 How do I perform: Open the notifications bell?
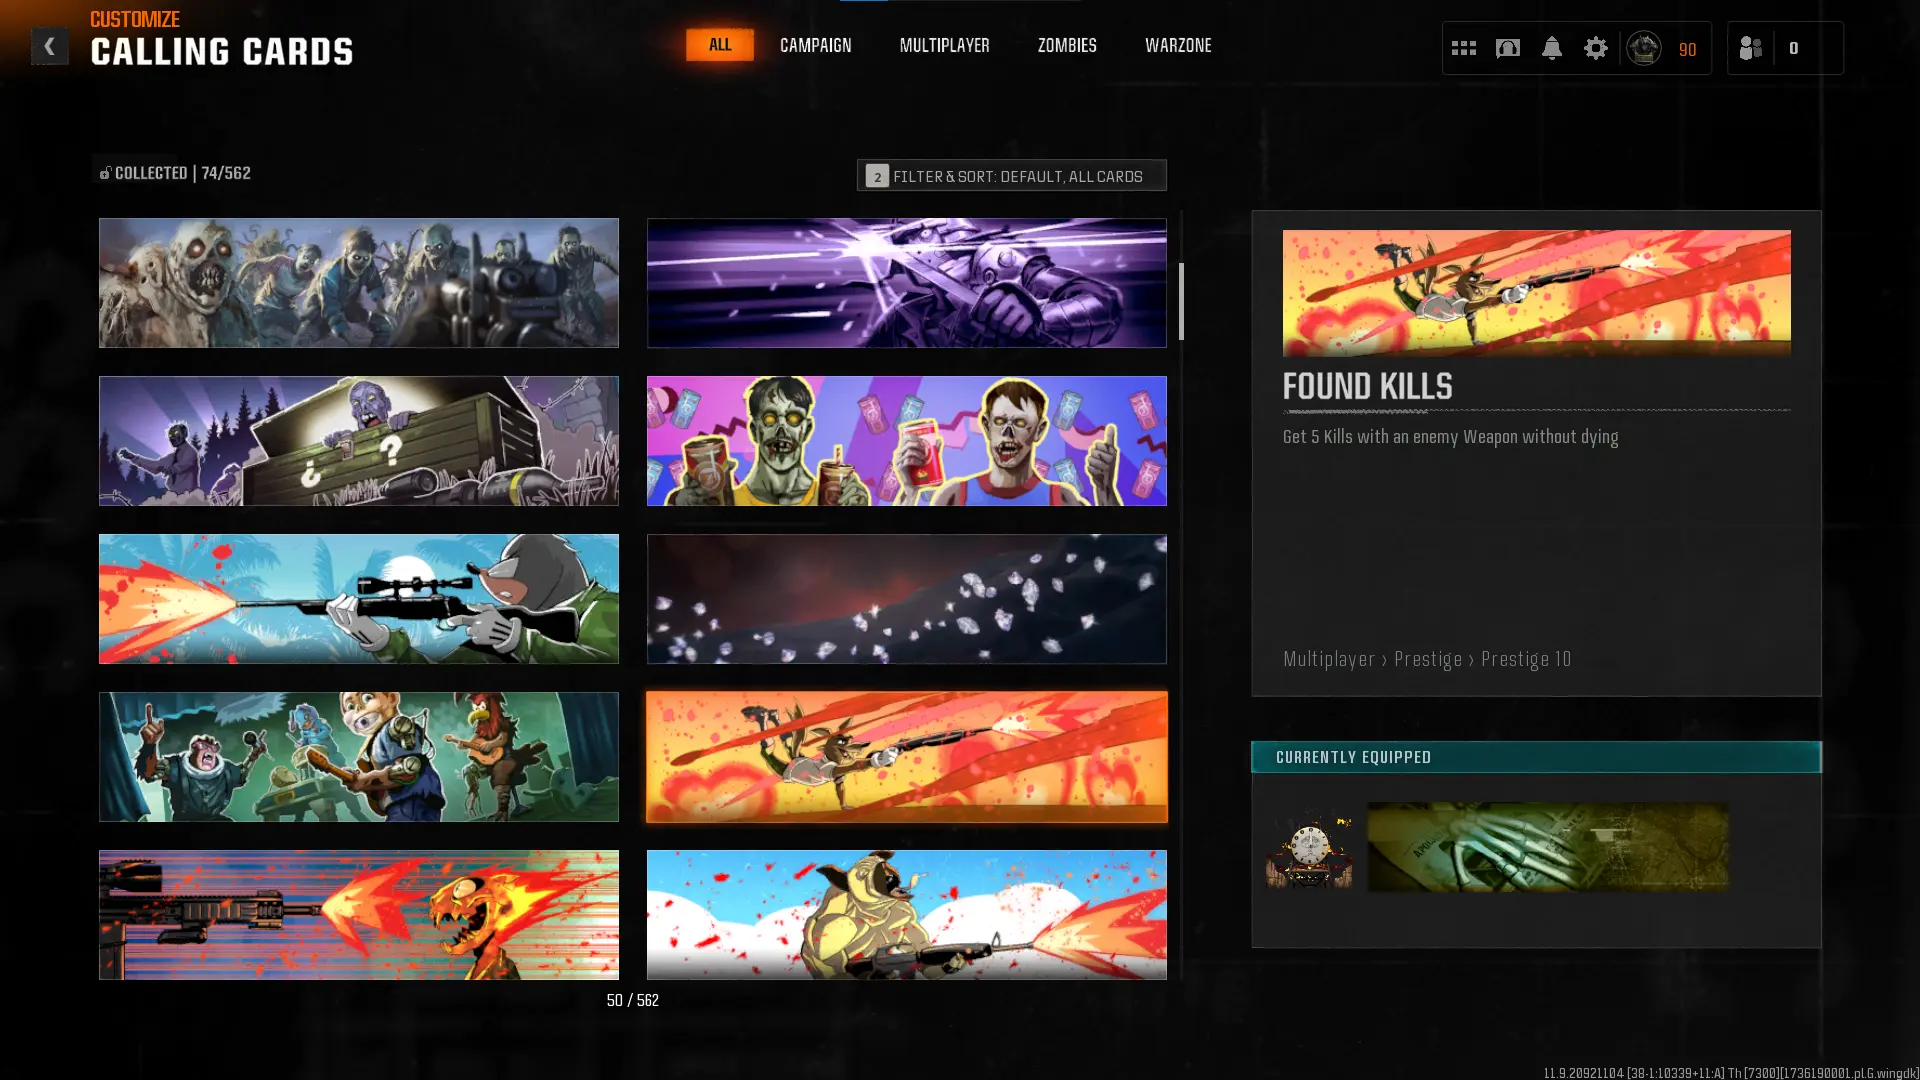click(x=1551, y=48)
